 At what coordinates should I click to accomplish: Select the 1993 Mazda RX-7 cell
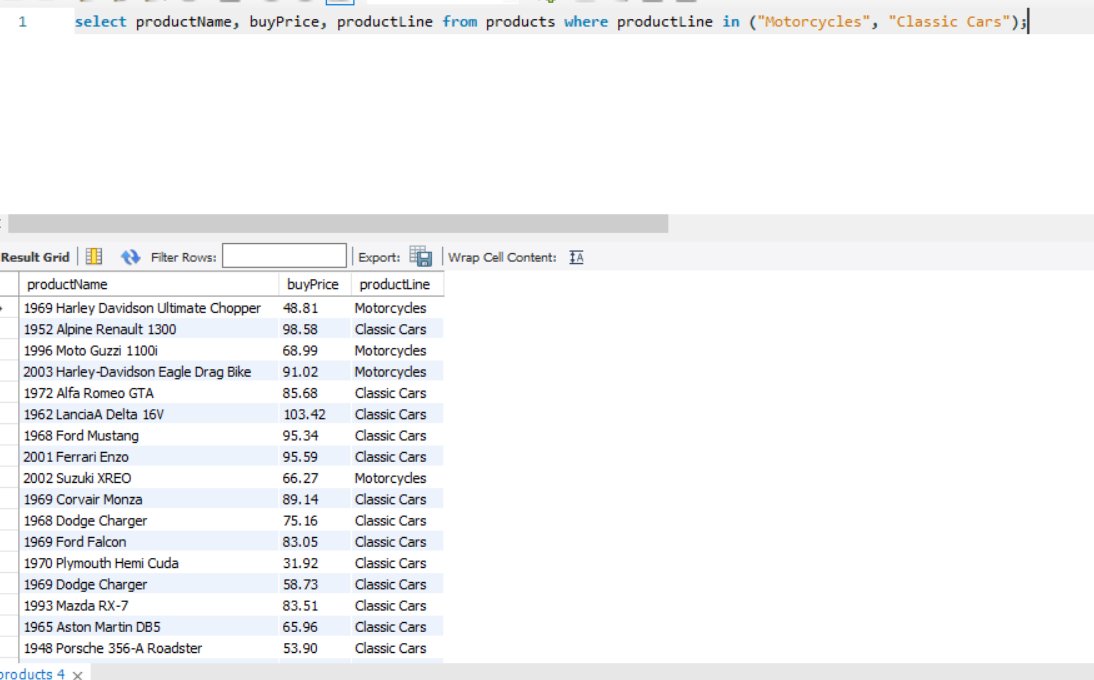tap(149, 605)
